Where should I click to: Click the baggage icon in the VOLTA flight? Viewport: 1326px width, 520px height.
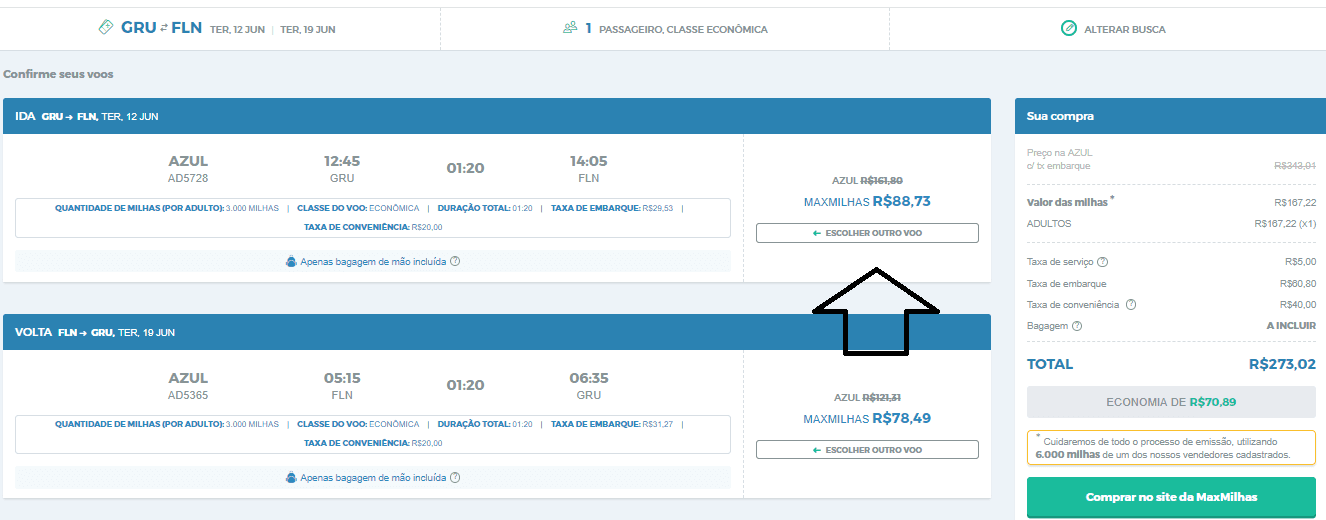(x=291, y=478)
